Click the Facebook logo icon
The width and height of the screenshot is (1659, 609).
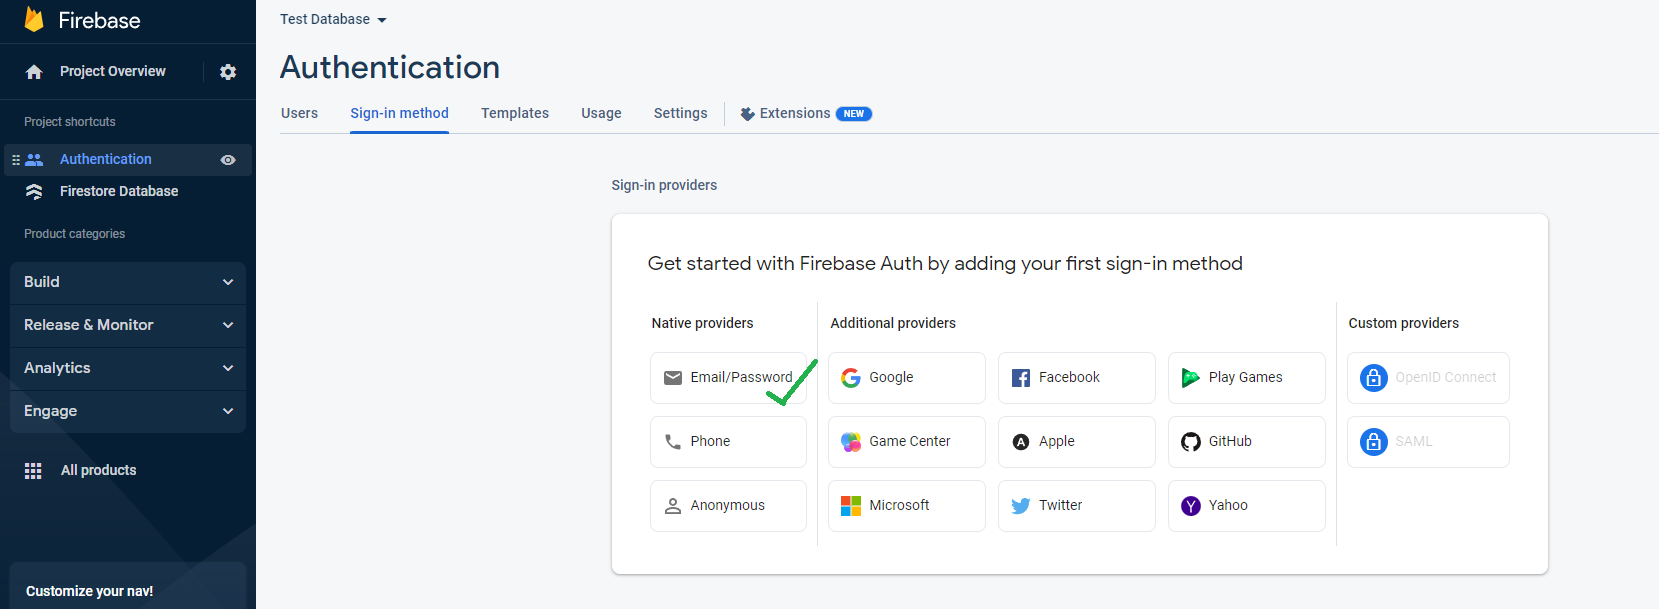point(1021,378)
